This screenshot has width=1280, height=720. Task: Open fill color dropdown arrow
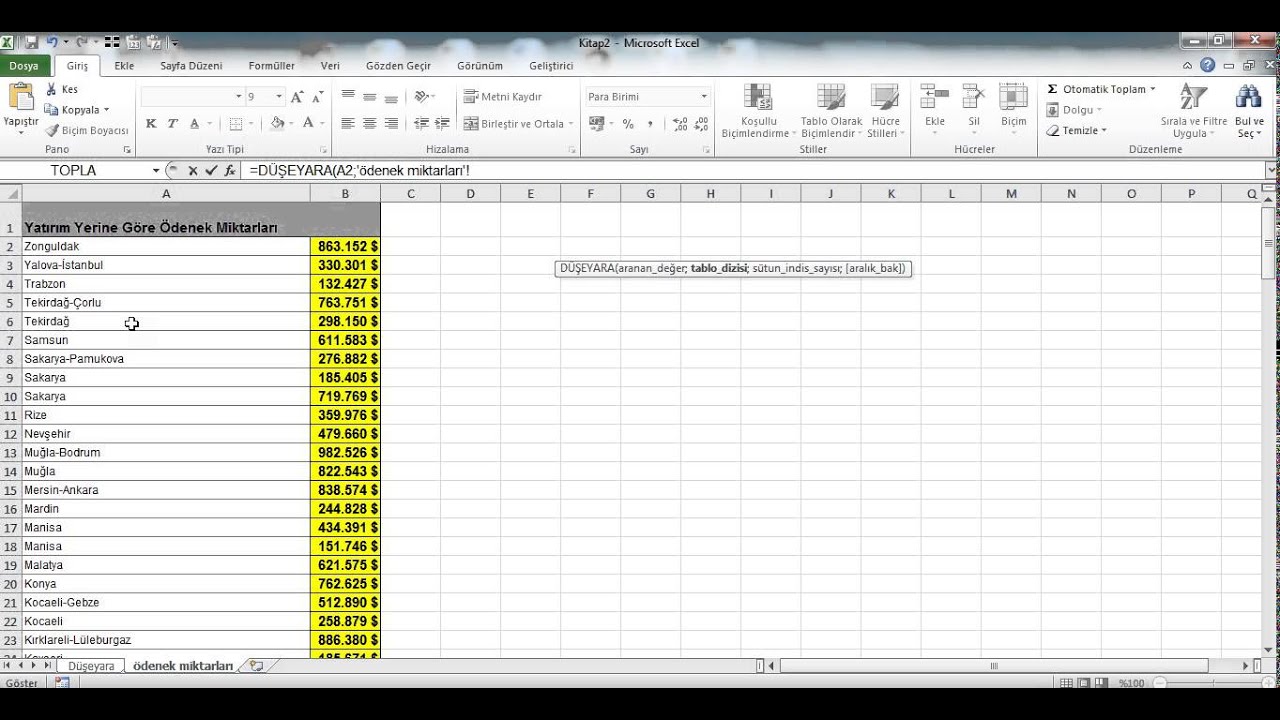click(x=290, y=124)
